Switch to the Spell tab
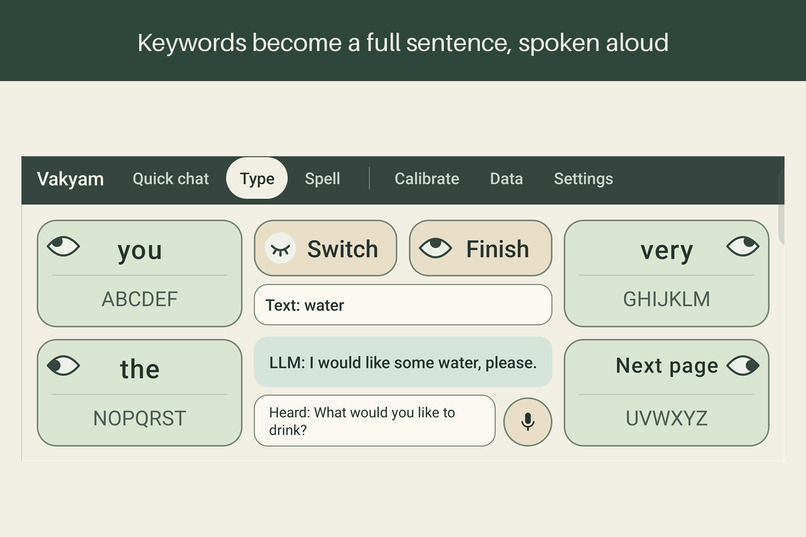 coord(322,178)
